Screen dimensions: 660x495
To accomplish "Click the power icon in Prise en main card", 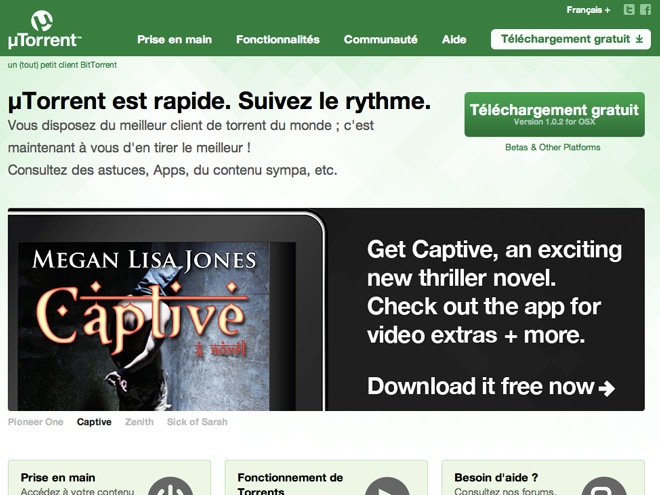I will pyautogui.click(x=170, y=486).
